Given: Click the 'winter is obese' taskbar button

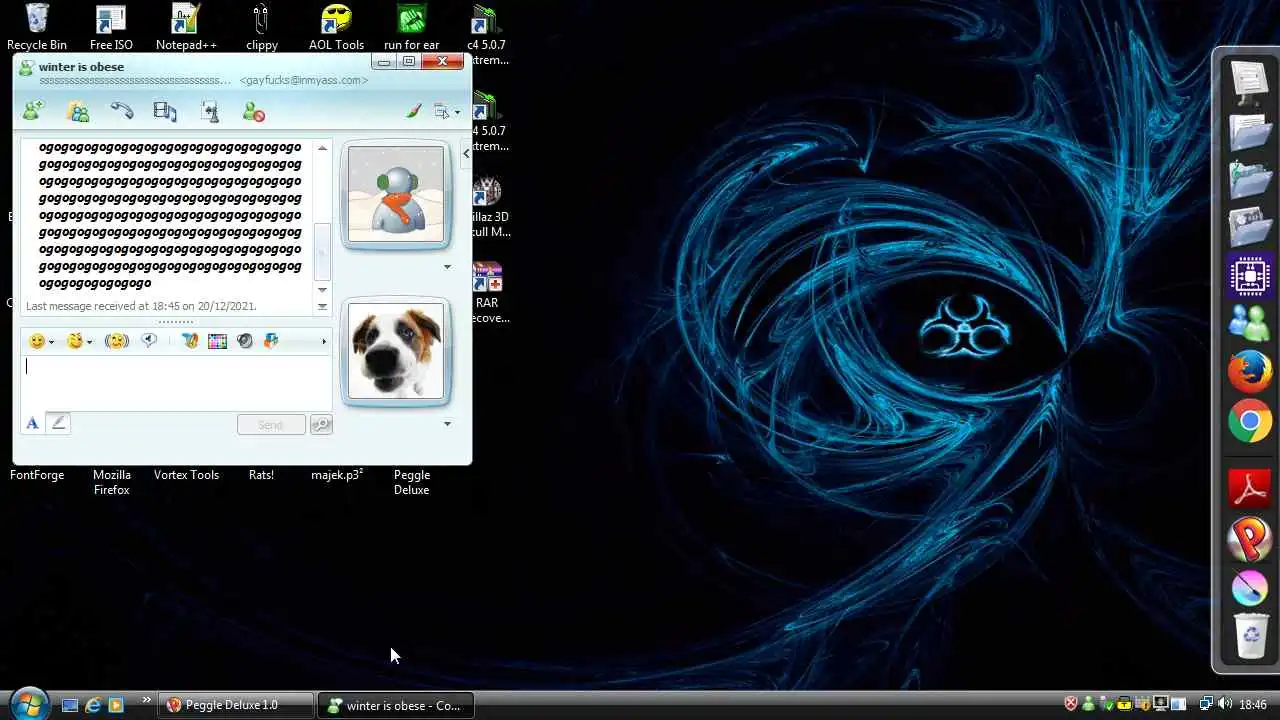Looking at the screenshot, I should 396,705.
